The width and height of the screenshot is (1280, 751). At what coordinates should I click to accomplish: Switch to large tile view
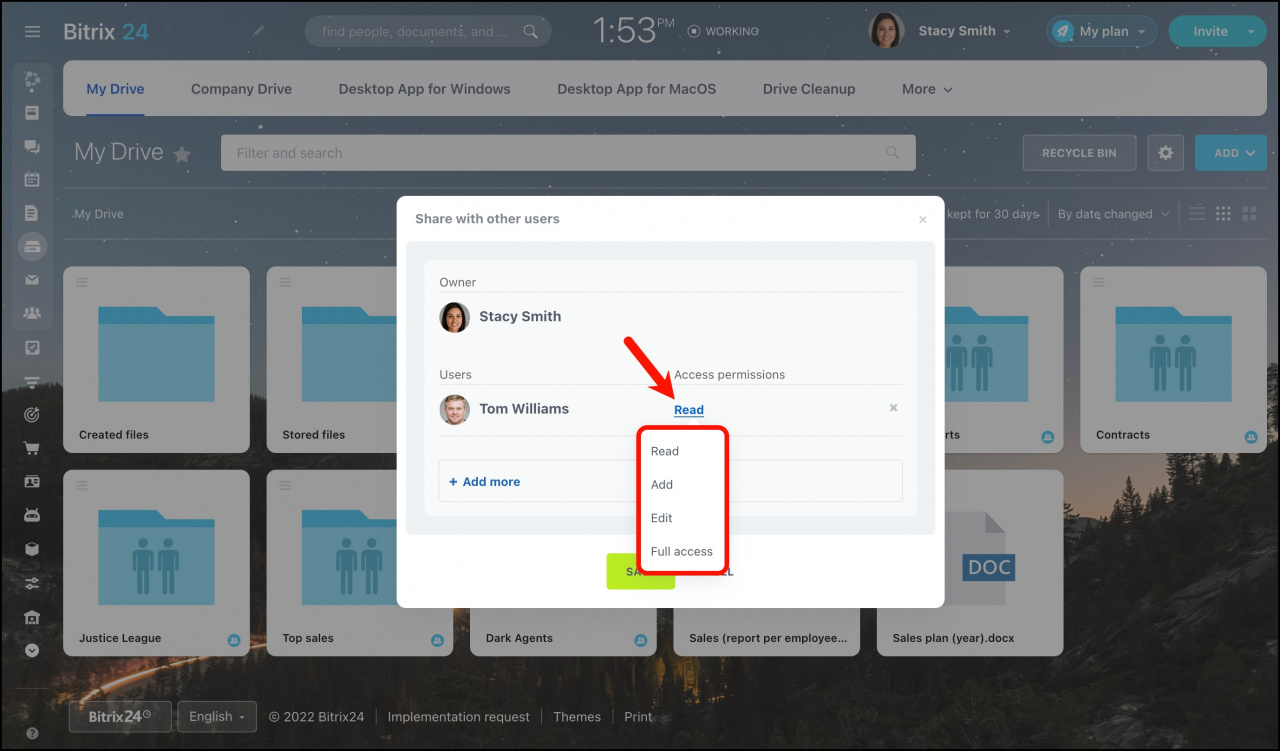click(1249, 213)
